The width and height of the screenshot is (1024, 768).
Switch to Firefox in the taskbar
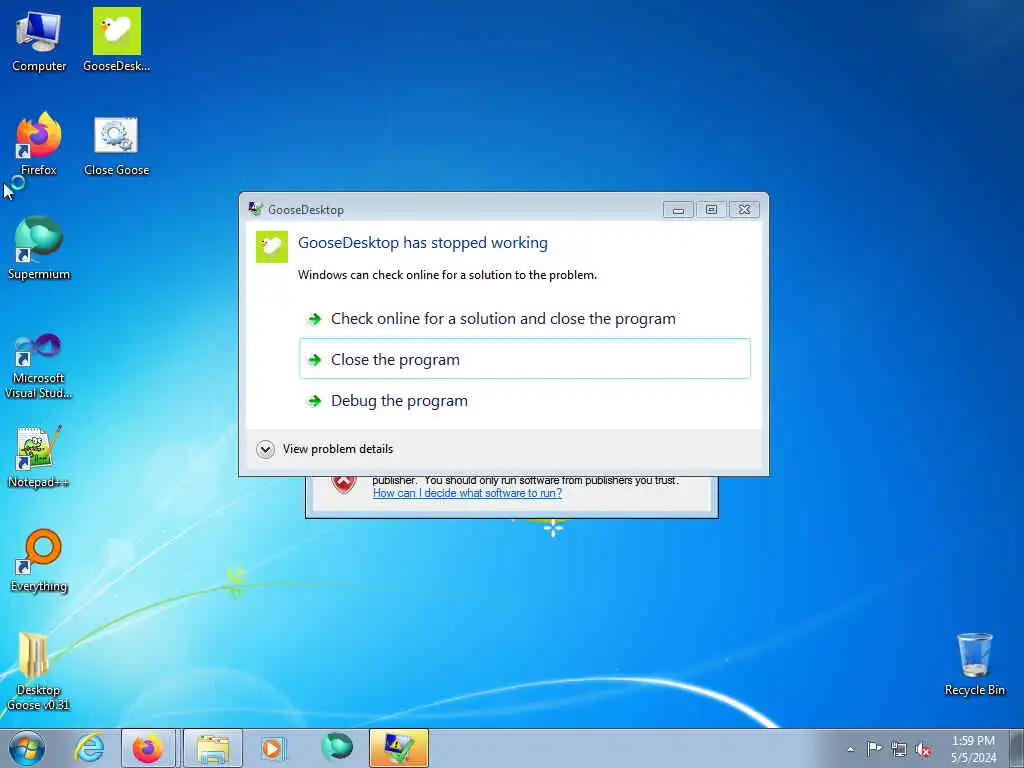(148, 748)
